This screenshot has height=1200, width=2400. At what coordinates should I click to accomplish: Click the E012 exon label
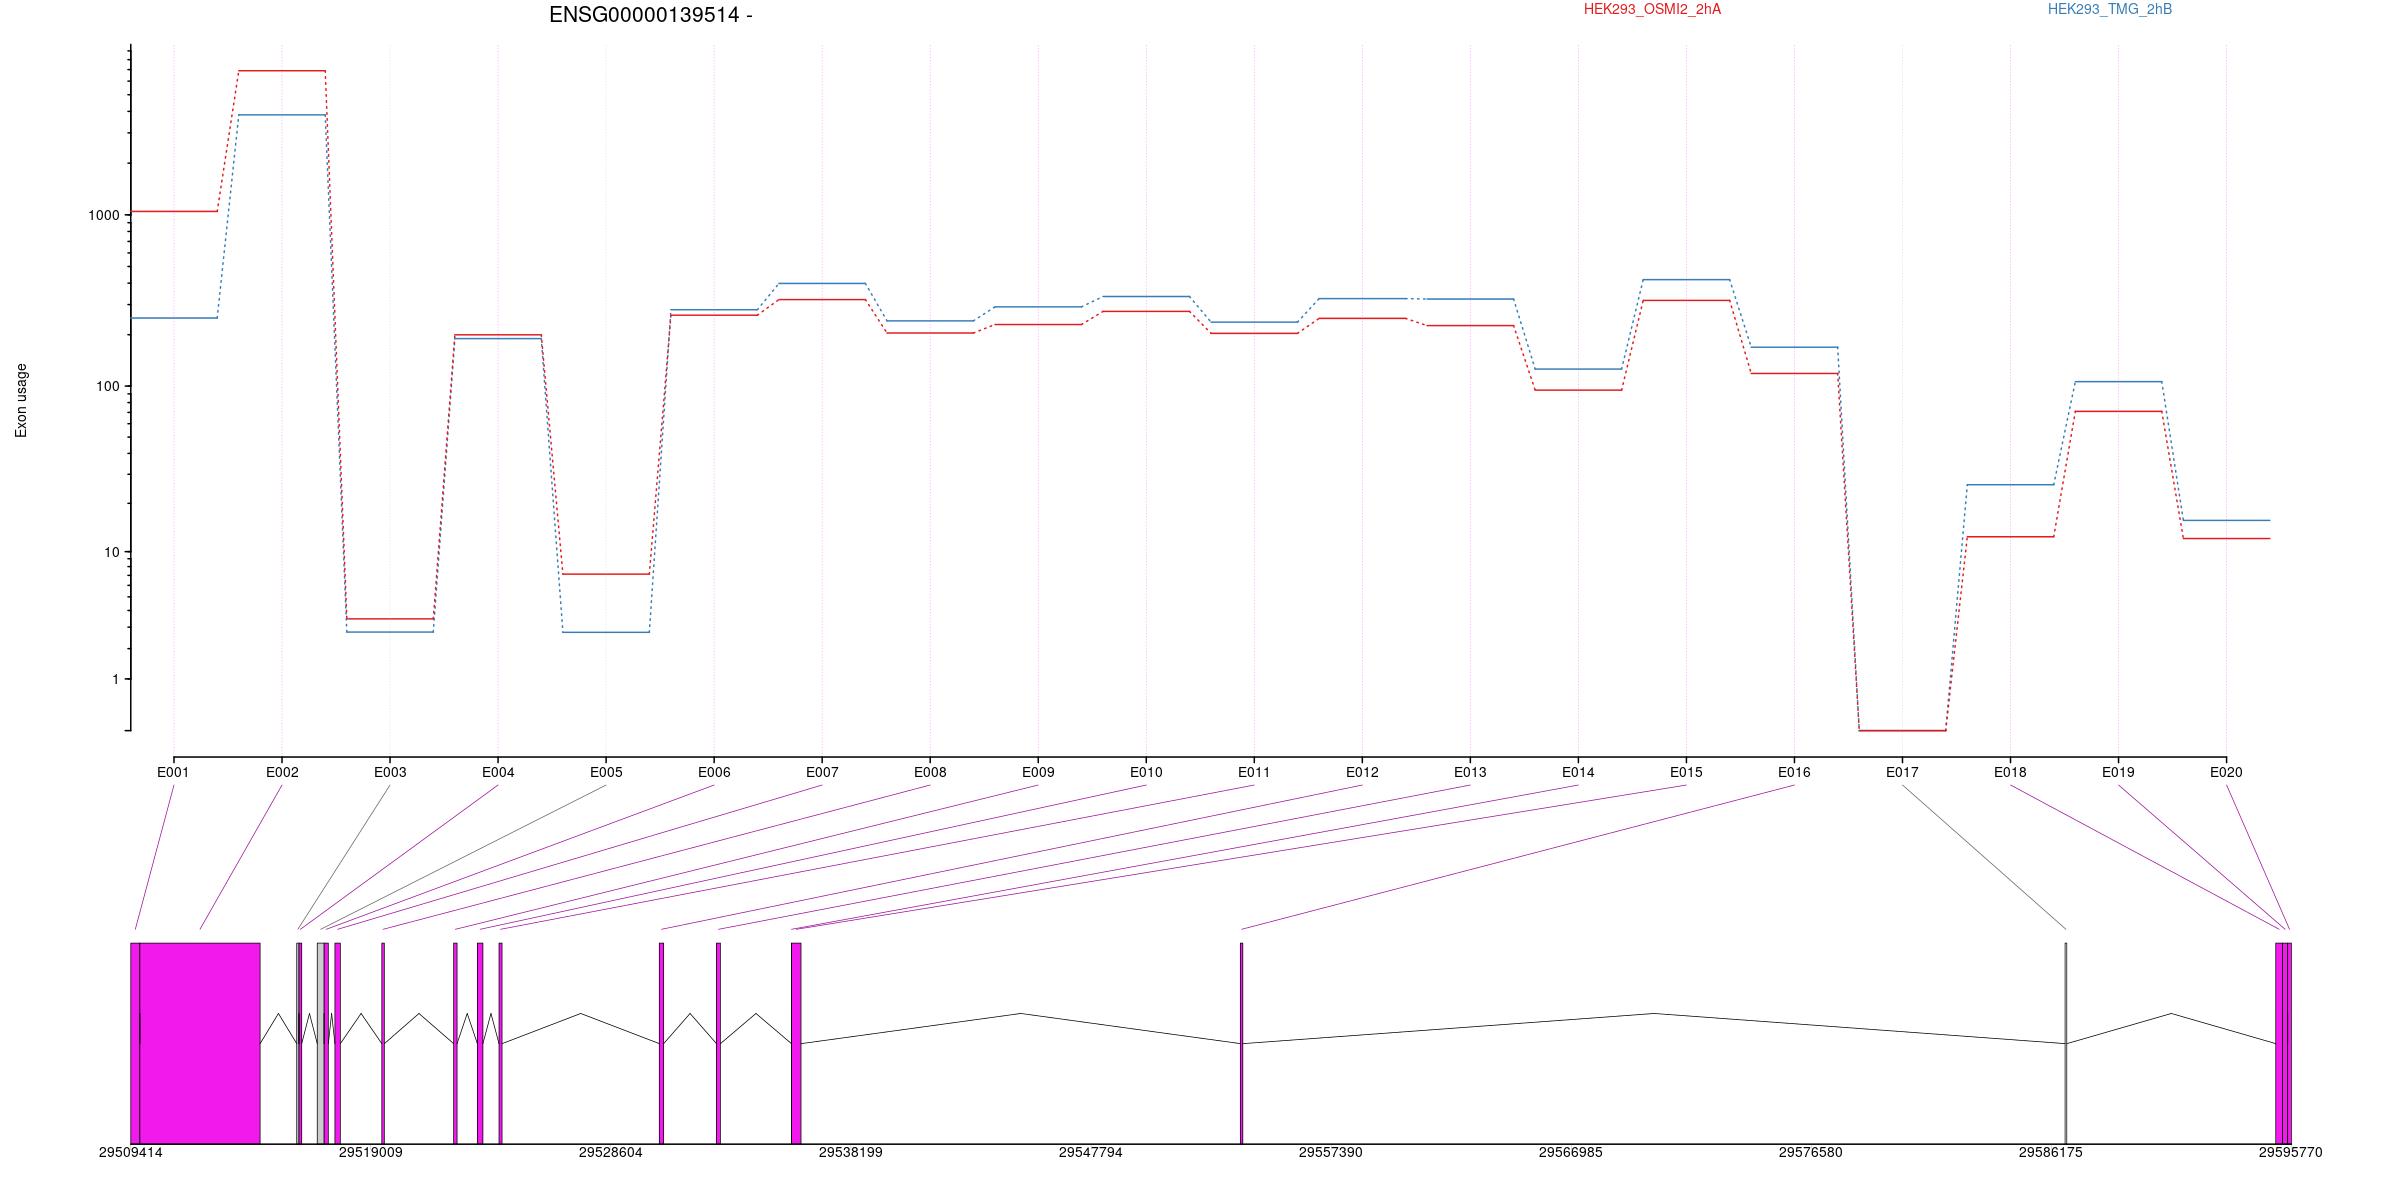coord(1362,772)
